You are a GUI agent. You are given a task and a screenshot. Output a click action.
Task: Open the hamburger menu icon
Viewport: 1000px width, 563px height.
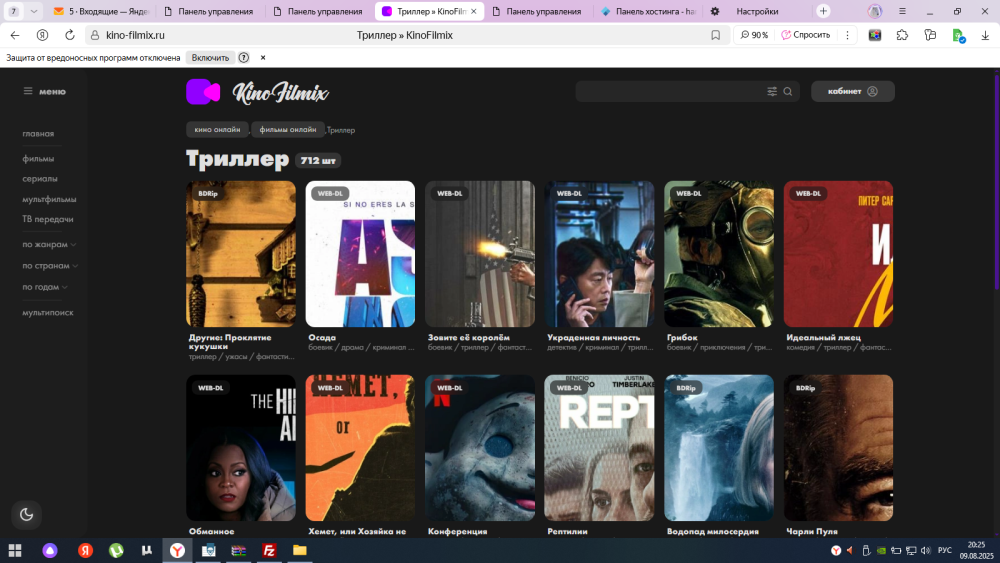pyautogui.click(x=29, y=91)
